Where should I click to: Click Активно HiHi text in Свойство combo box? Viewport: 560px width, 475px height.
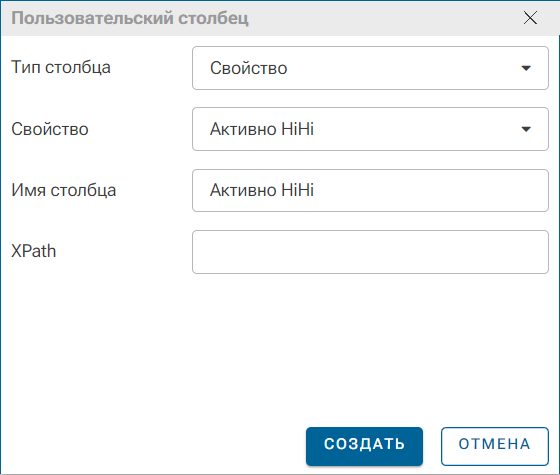(x=262, y=129)
